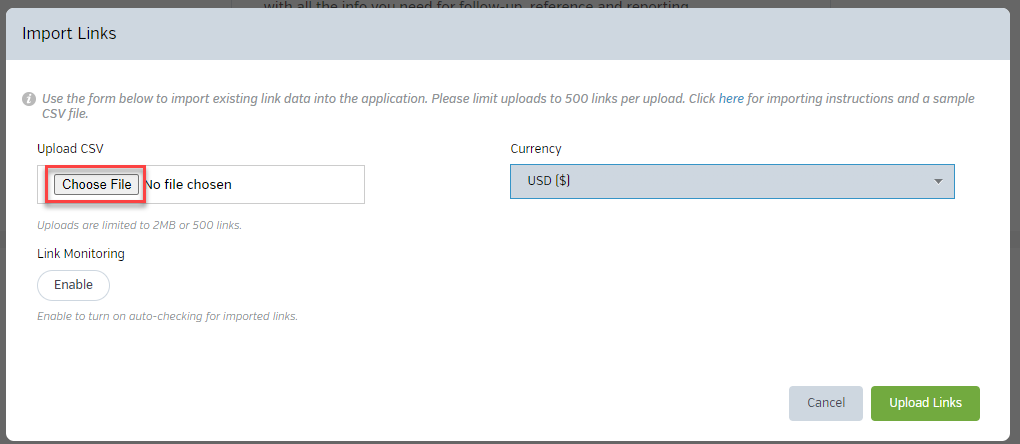
Task: Click the "No file chosen" text
Action: [x=188, y=184]
